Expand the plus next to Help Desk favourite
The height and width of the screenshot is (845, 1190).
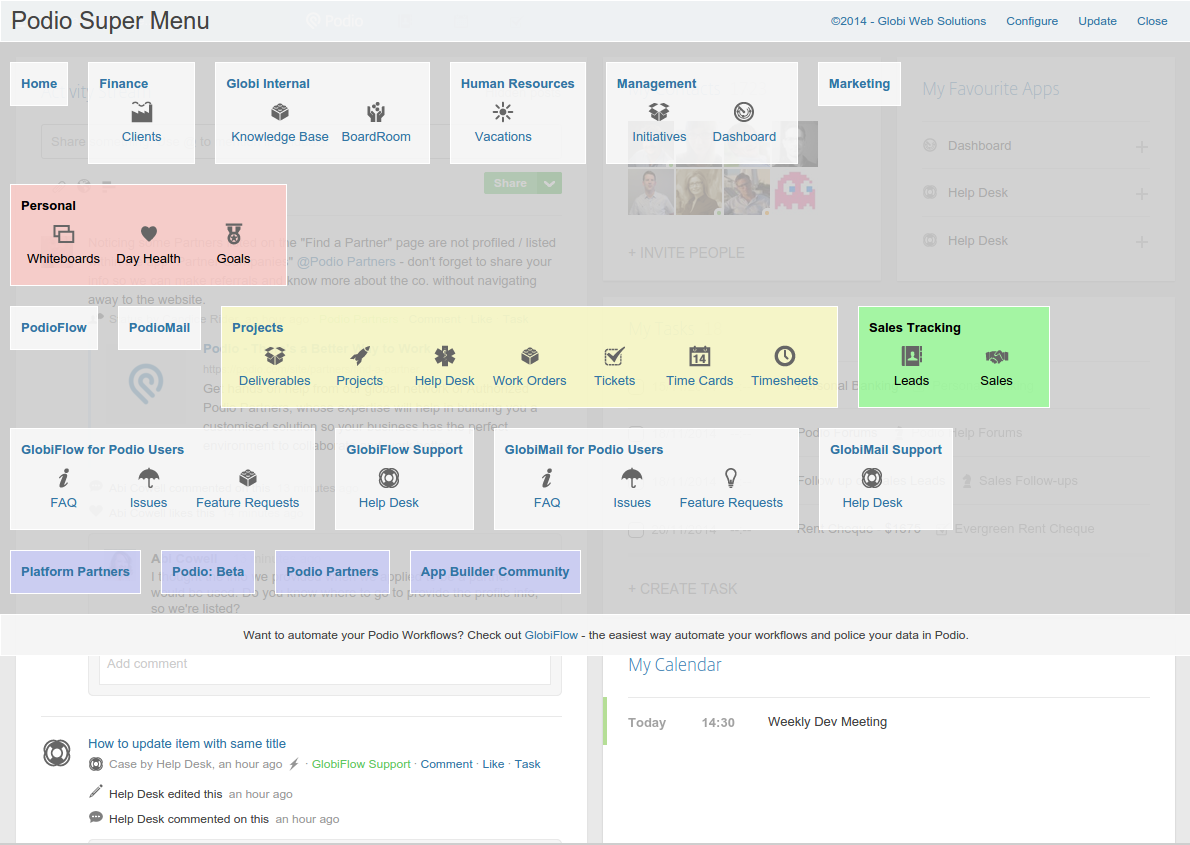[1141, 192]
